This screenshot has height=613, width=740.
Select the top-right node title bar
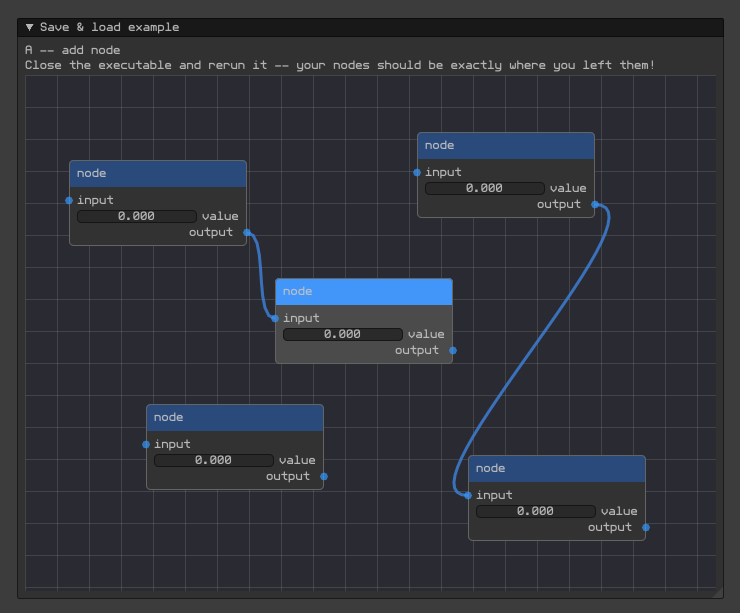click(506, 146)
